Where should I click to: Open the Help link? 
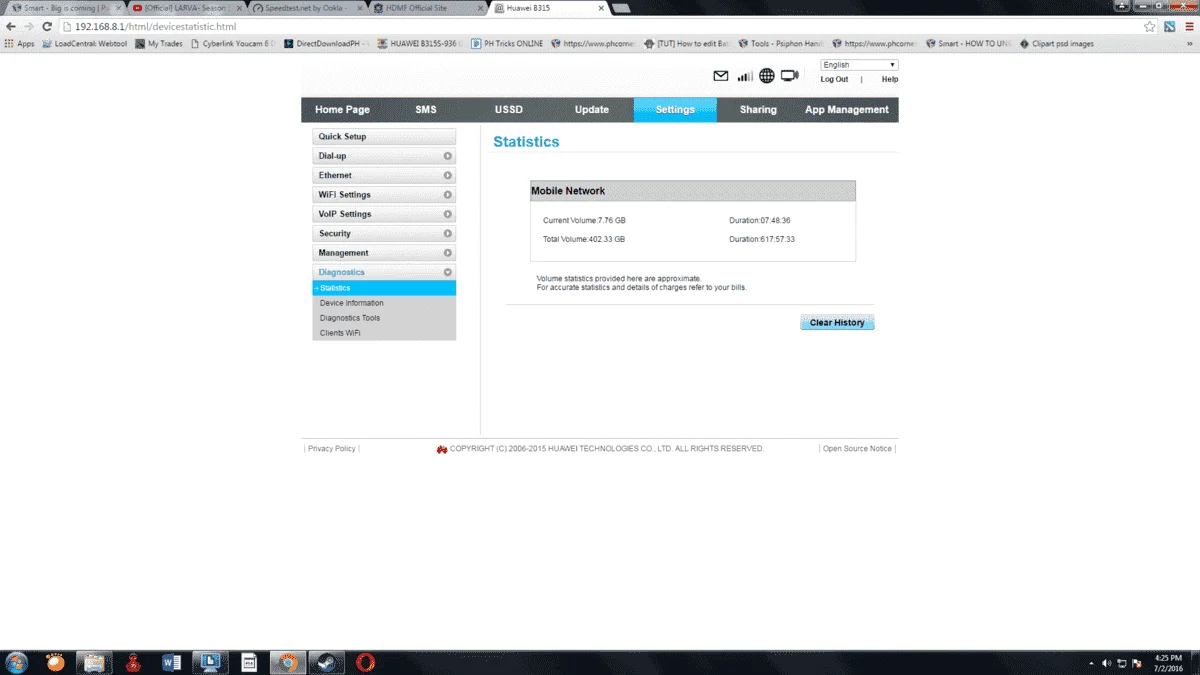(890, 79)
